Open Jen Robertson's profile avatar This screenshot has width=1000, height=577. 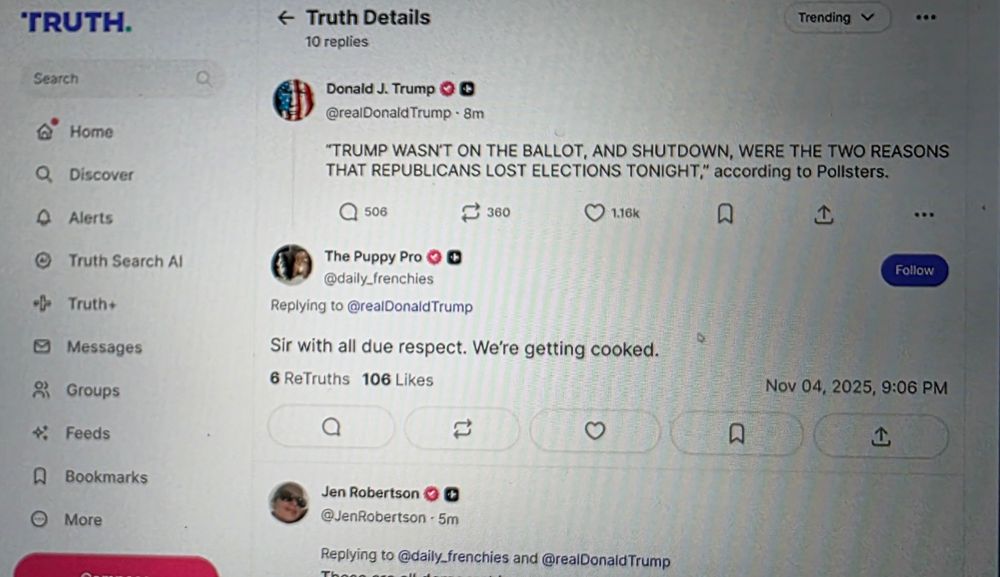coord(289,502)
